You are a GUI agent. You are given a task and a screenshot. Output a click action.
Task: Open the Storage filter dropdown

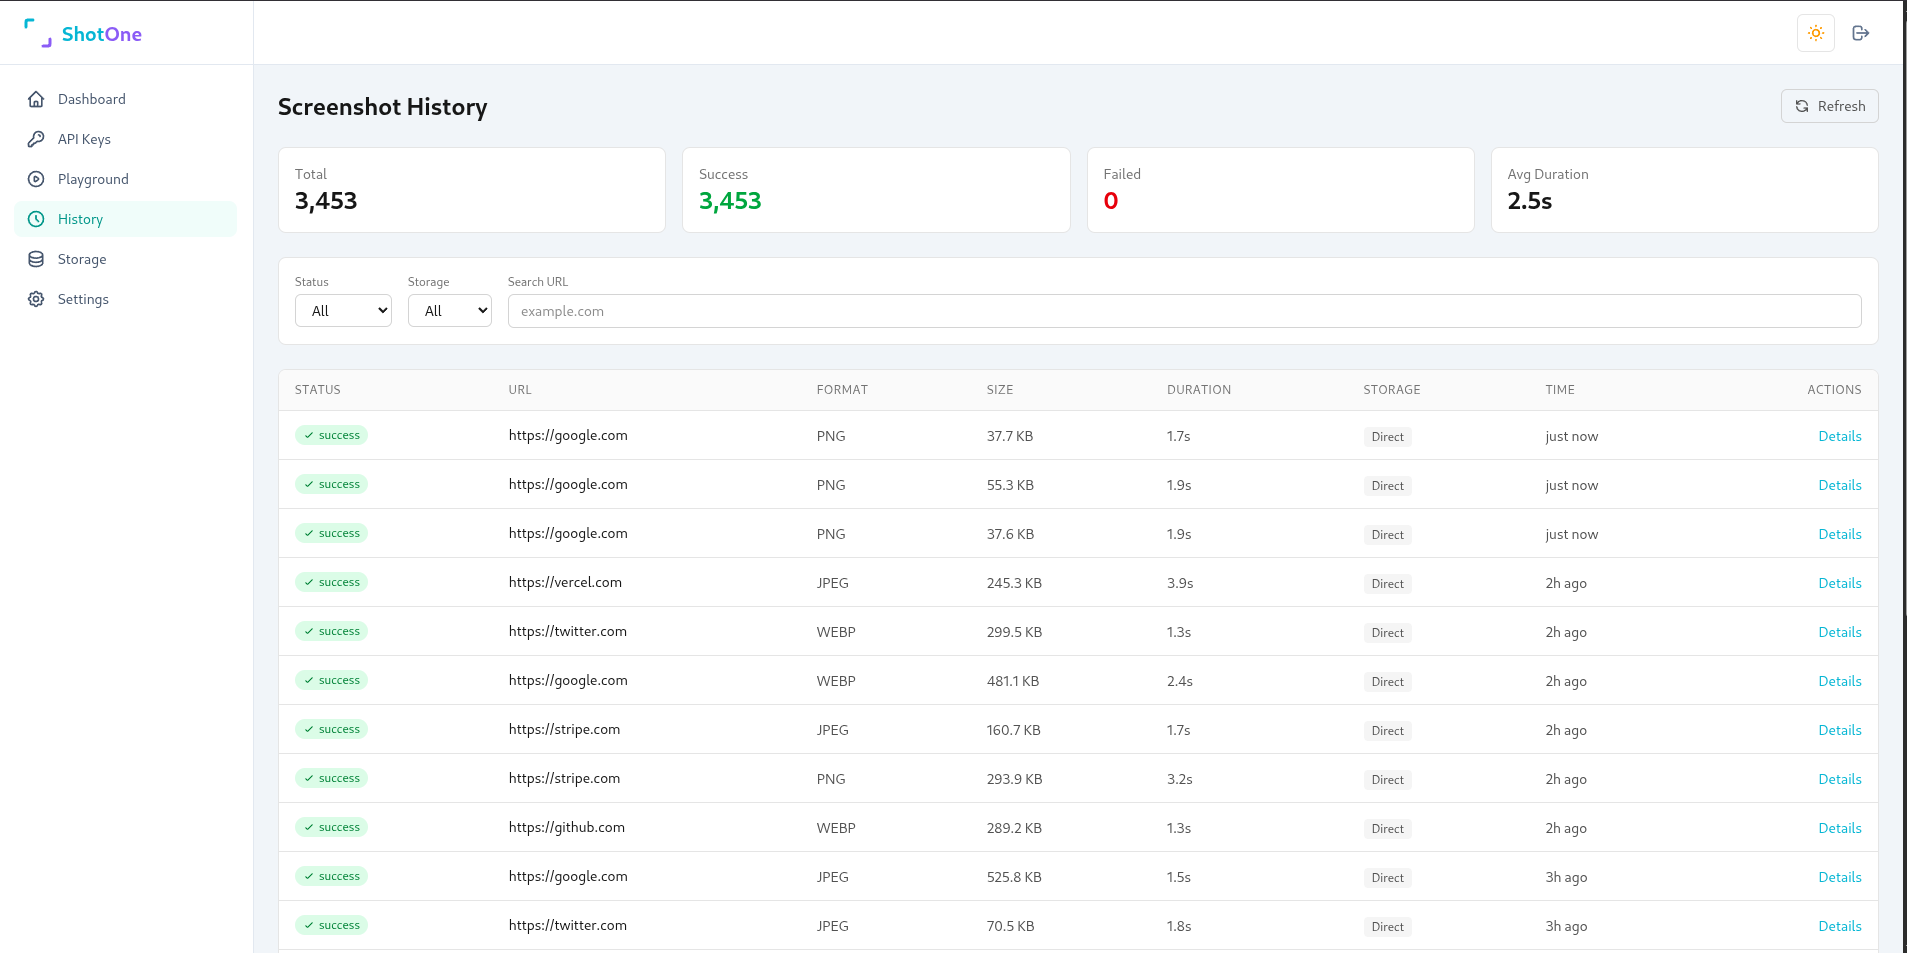point(449,310)
